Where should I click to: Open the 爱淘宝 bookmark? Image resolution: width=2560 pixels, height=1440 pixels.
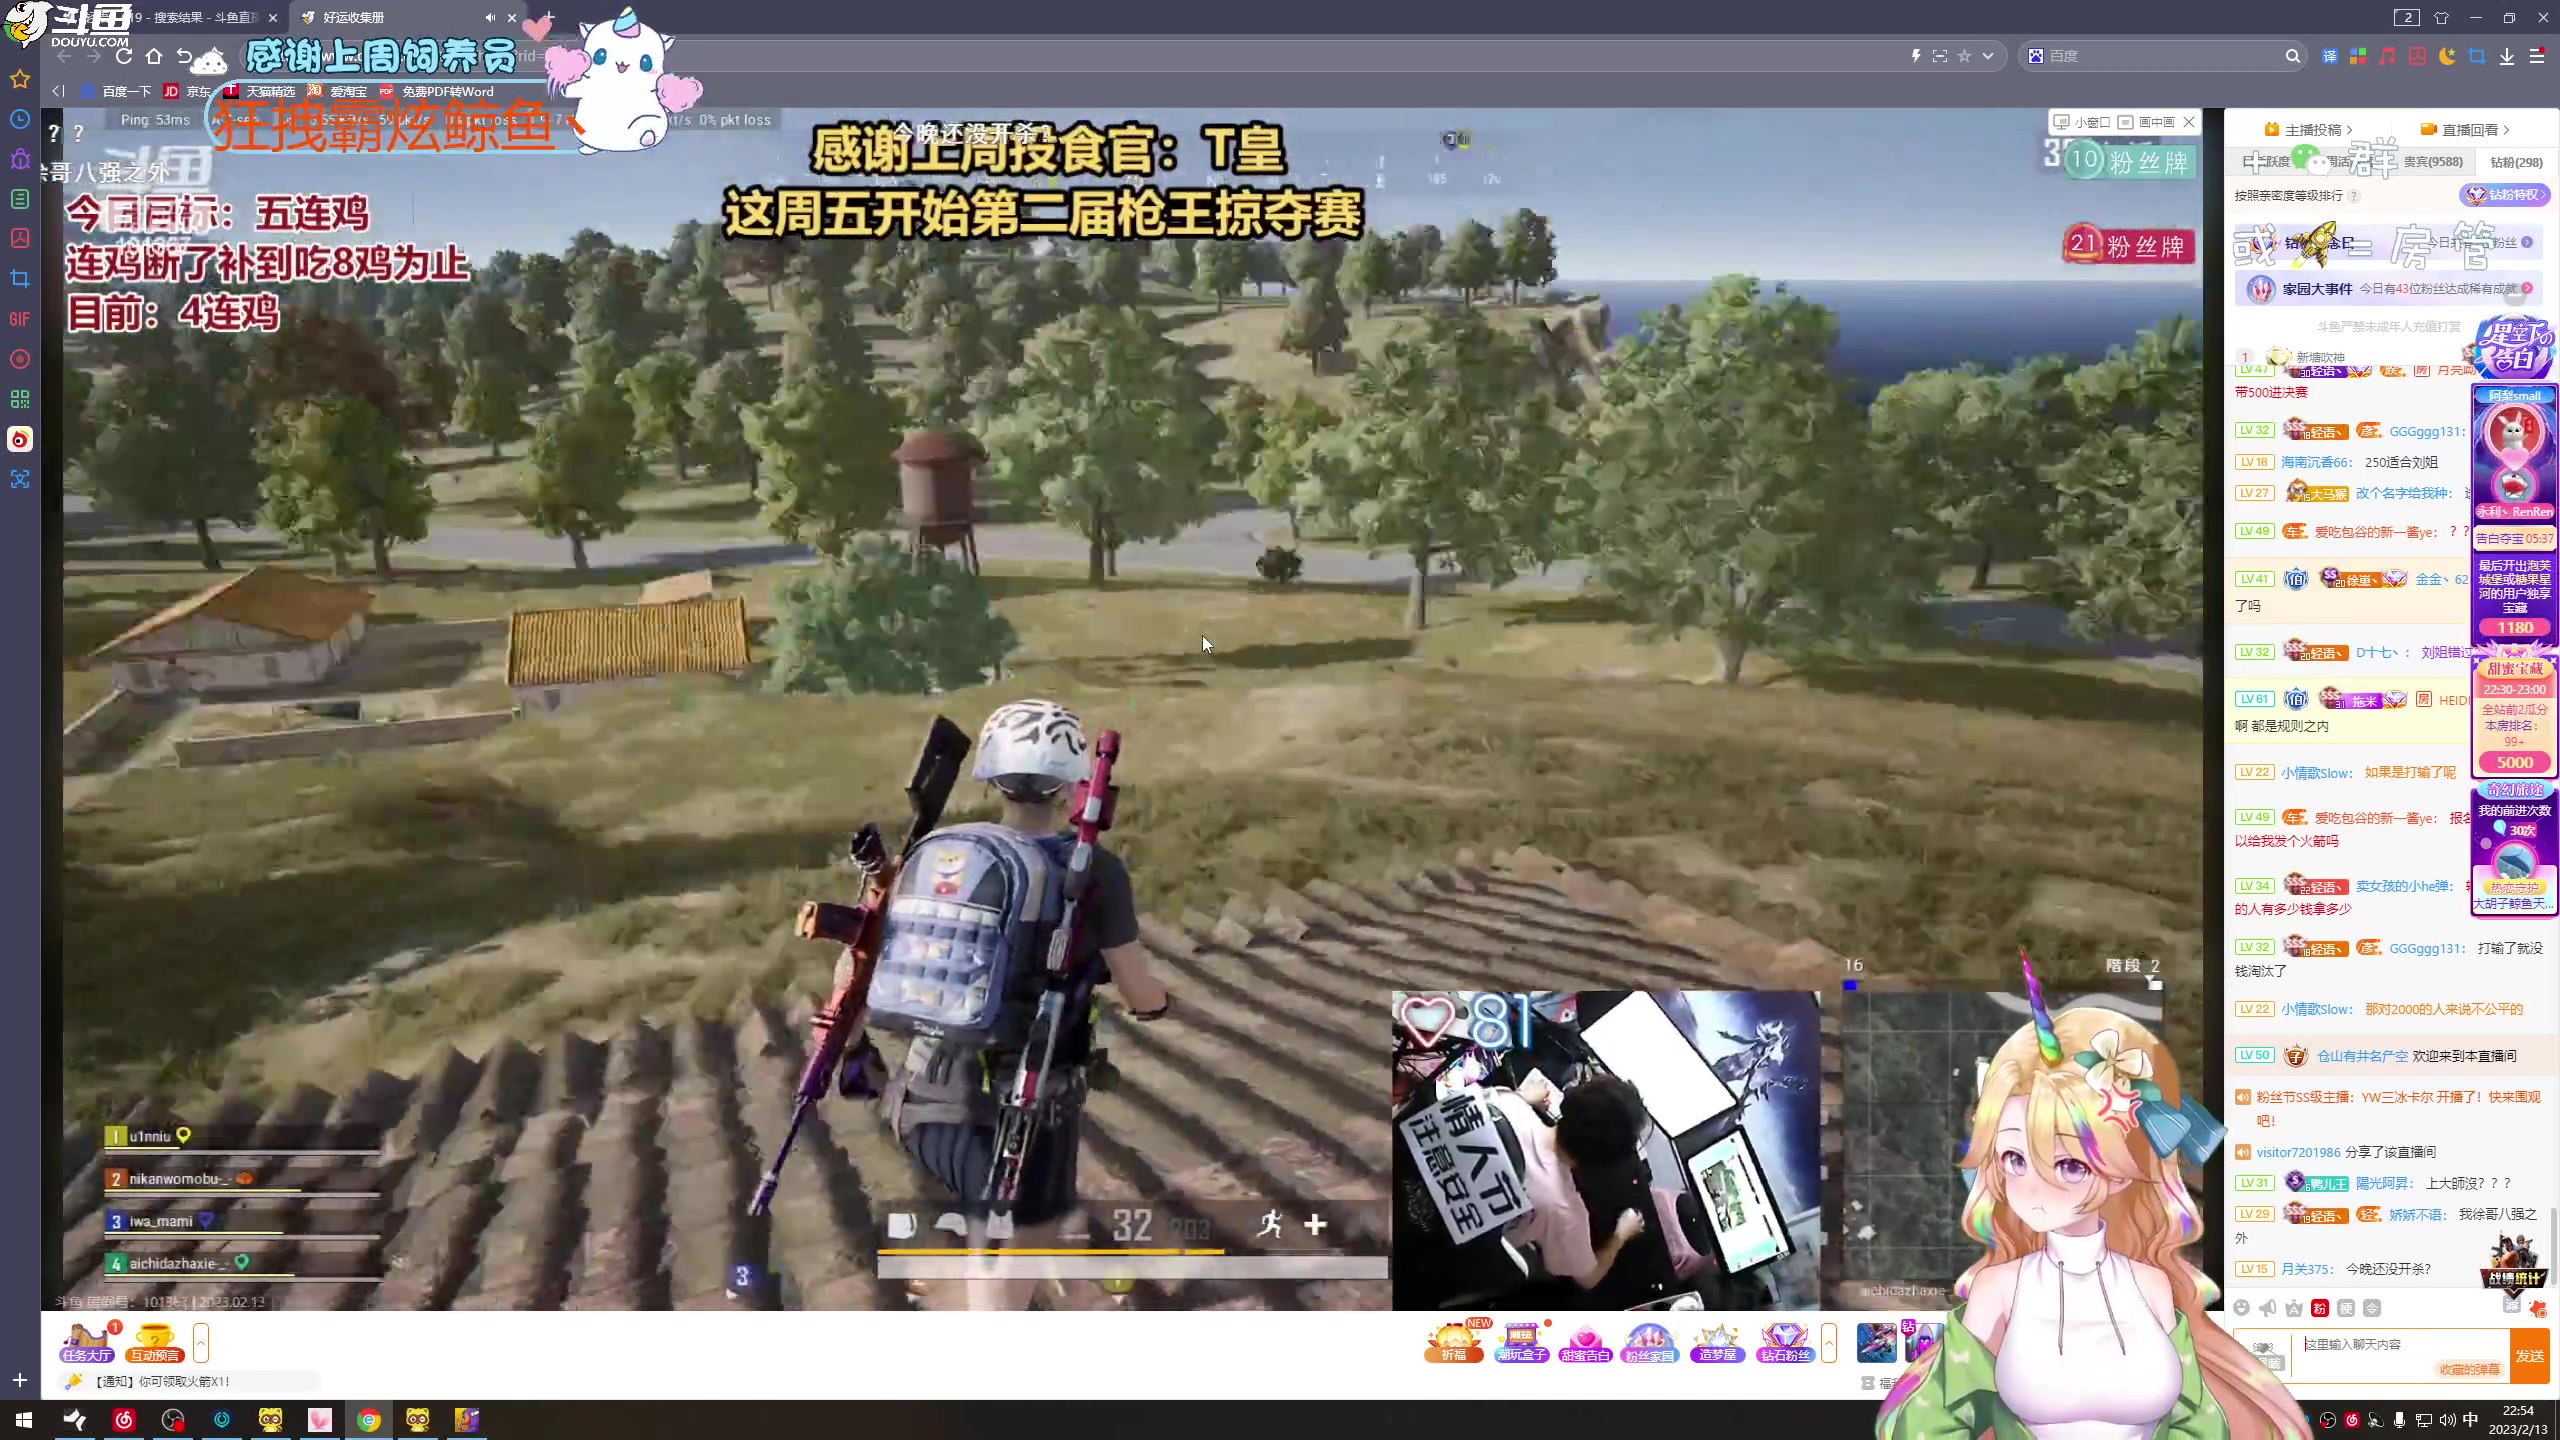coord(338,91)
